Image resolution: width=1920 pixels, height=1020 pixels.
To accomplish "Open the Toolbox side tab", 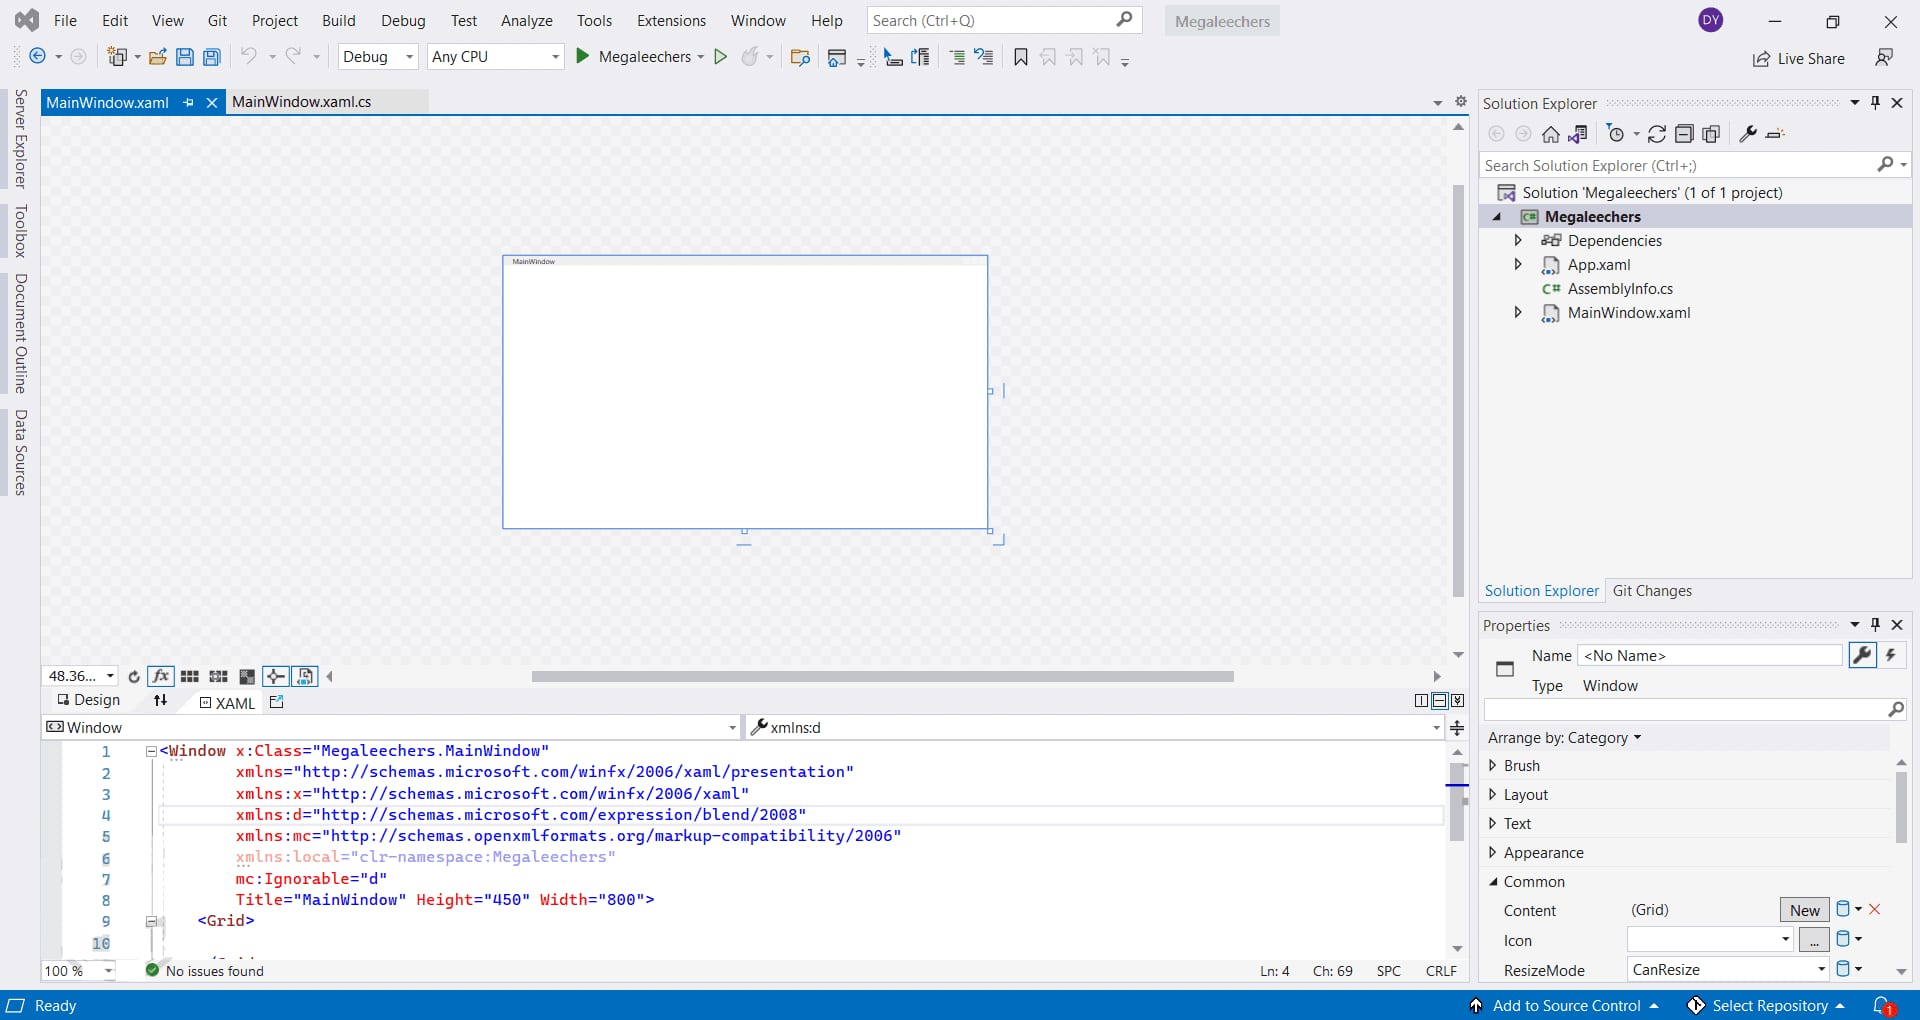I will [x=21, y=231].
